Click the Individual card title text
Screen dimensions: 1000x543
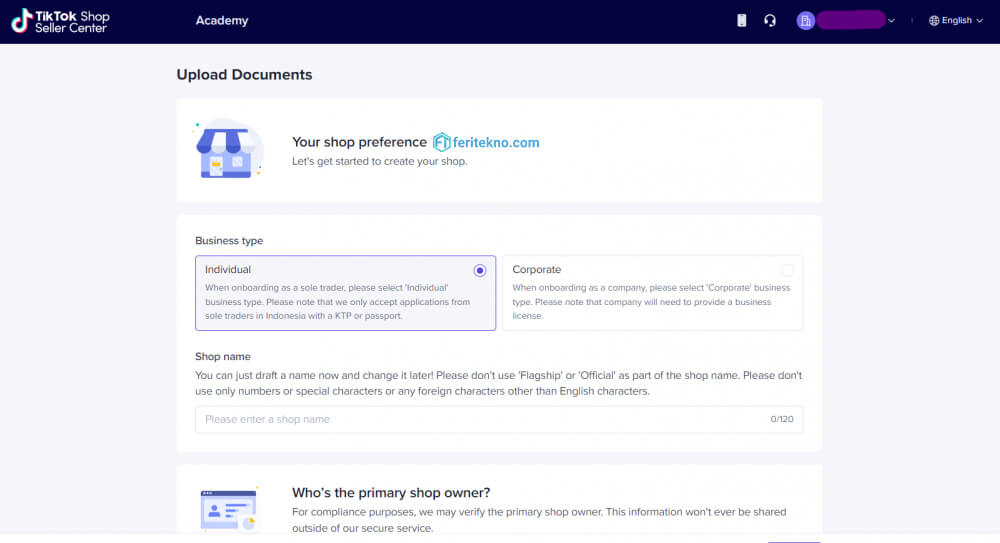click(228, 269)
